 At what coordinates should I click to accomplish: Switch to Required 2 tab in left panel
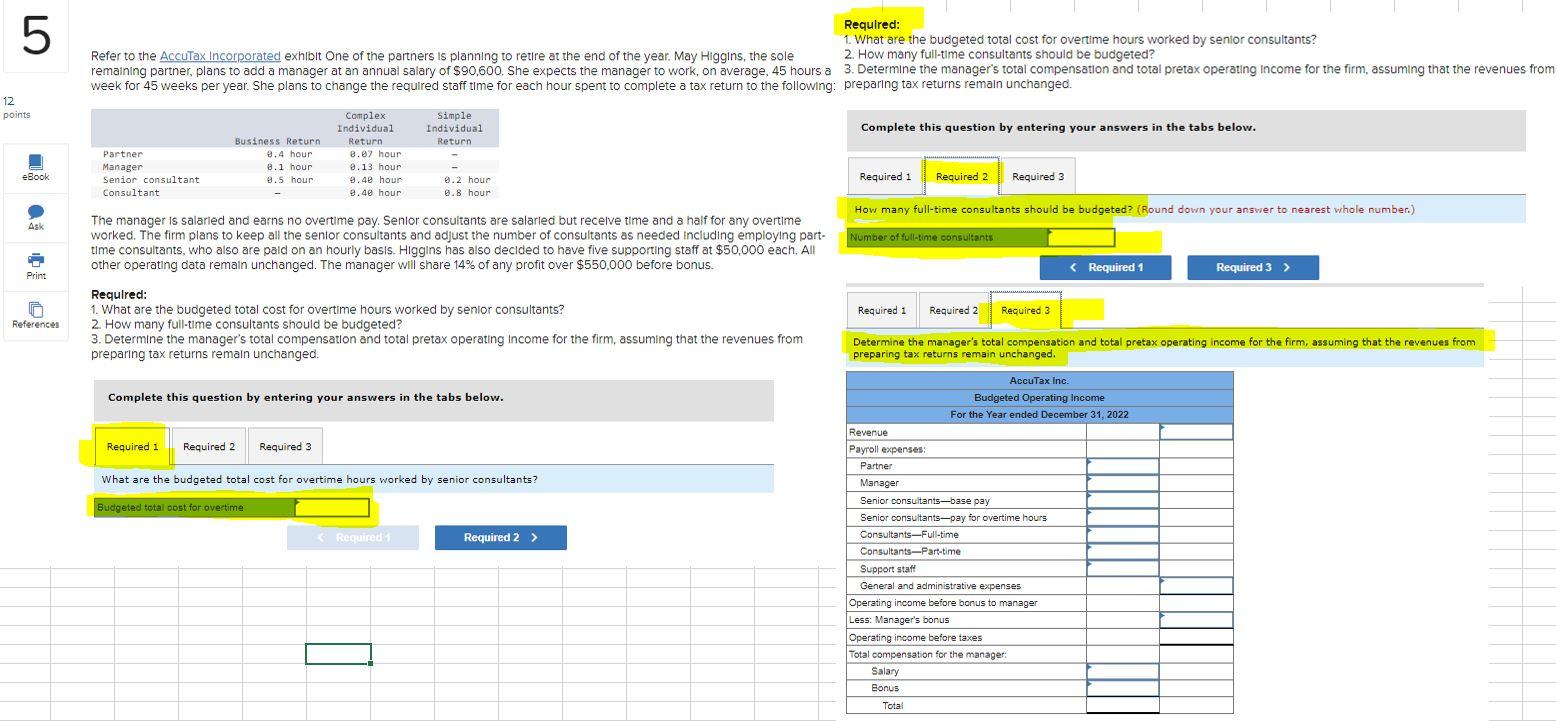(209, 446)
